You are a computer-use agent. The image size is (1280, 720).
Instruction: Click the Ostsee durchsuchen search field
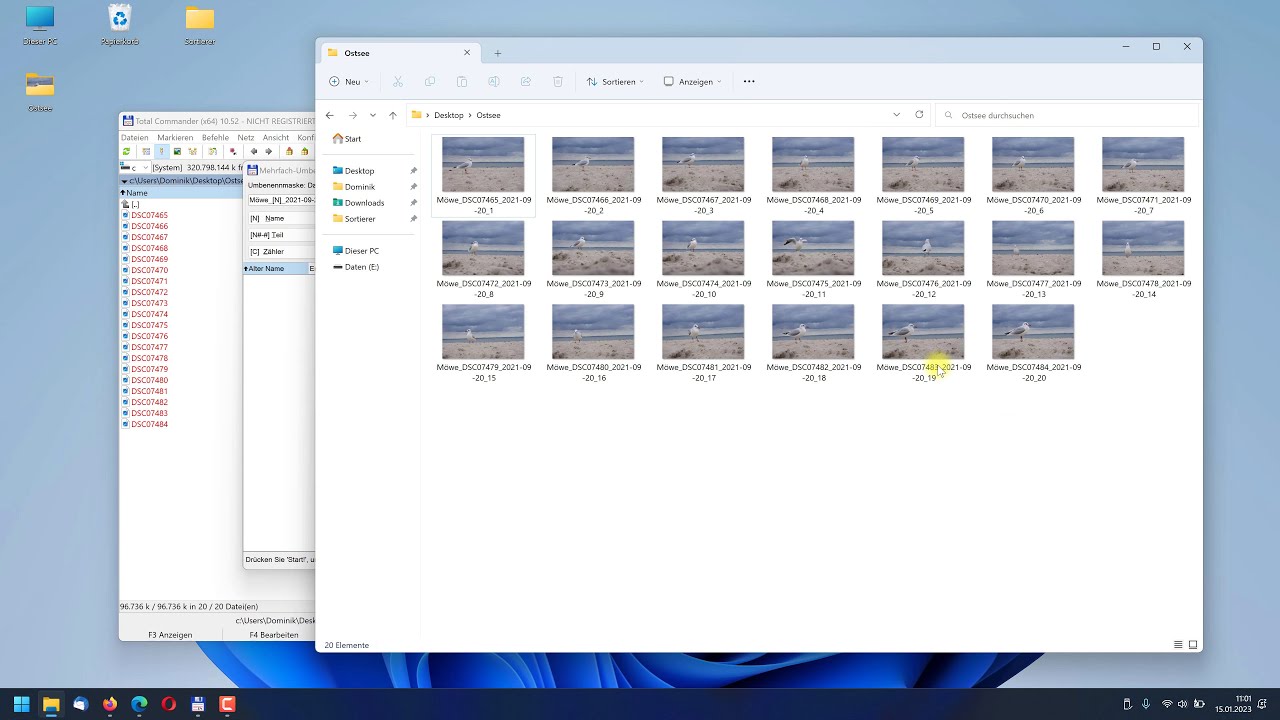pyautogui.click(x=1068, y=115)
